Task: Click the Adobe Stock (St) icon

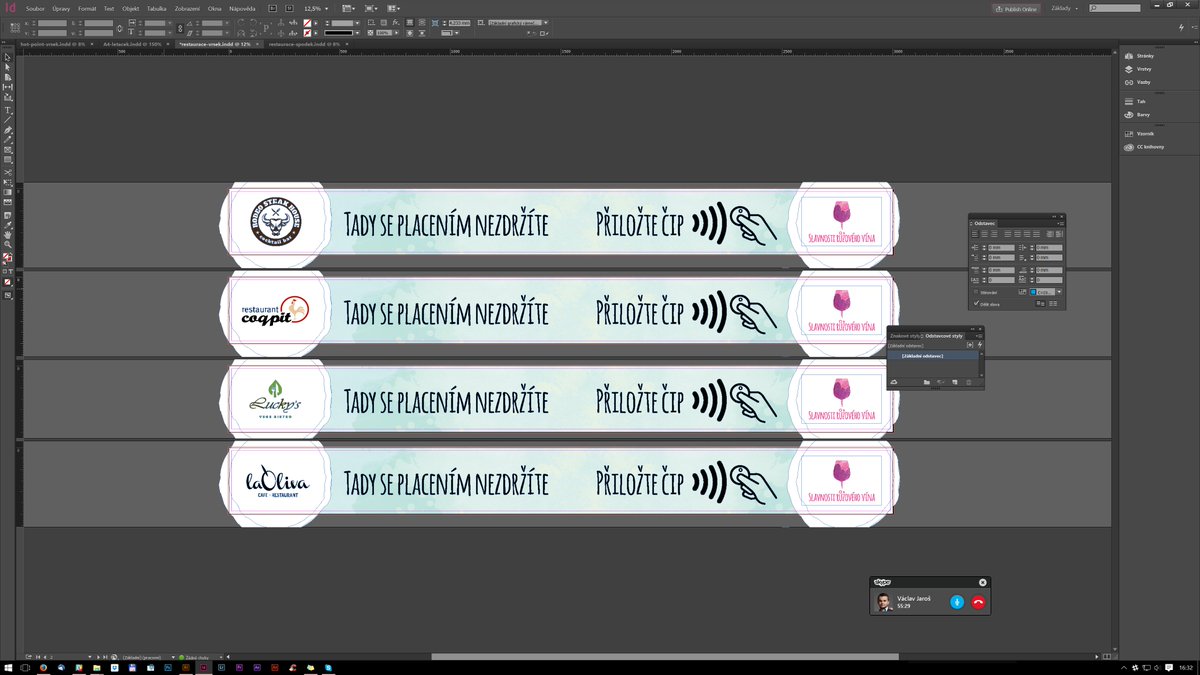Action: pos(288,8)
